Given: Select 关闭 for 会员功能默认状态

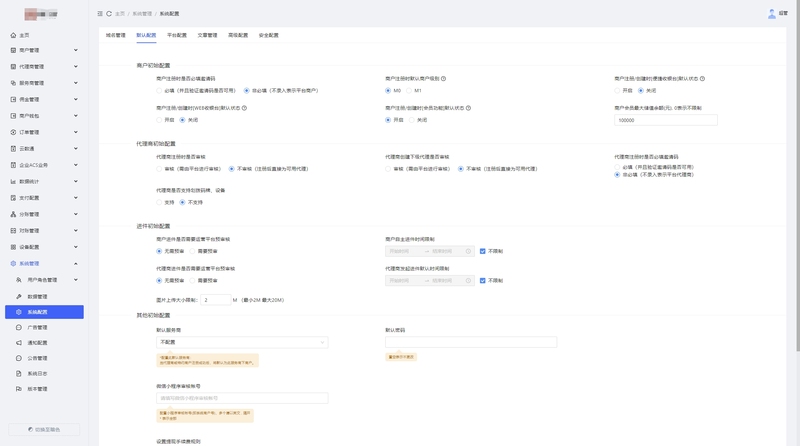Looking at the screenshot, I should coord(412,120).
